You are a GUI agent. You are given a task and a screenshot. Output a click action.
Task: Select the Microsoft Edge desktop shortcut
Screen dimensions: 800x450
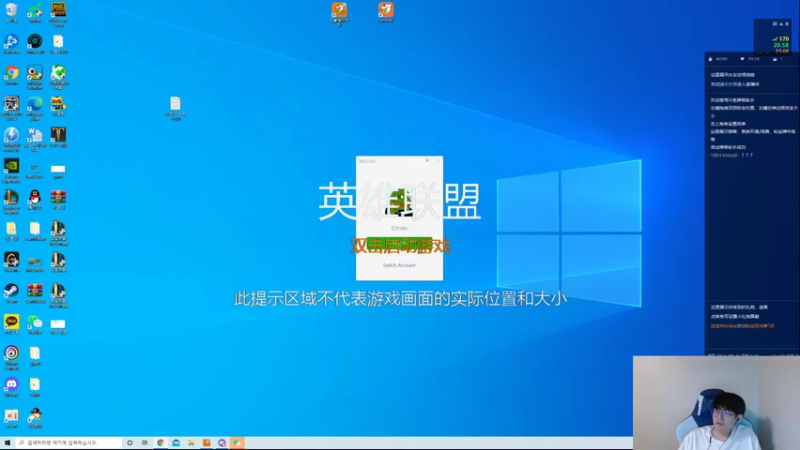coord(35,108)
